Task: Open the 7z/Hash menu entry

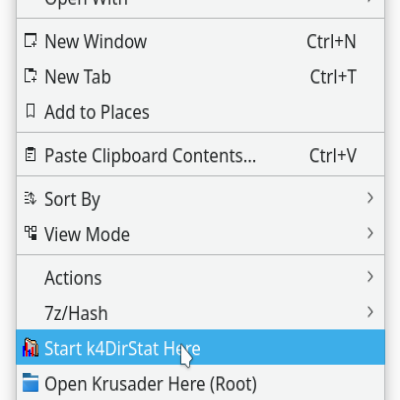Action: pos(200,313)
